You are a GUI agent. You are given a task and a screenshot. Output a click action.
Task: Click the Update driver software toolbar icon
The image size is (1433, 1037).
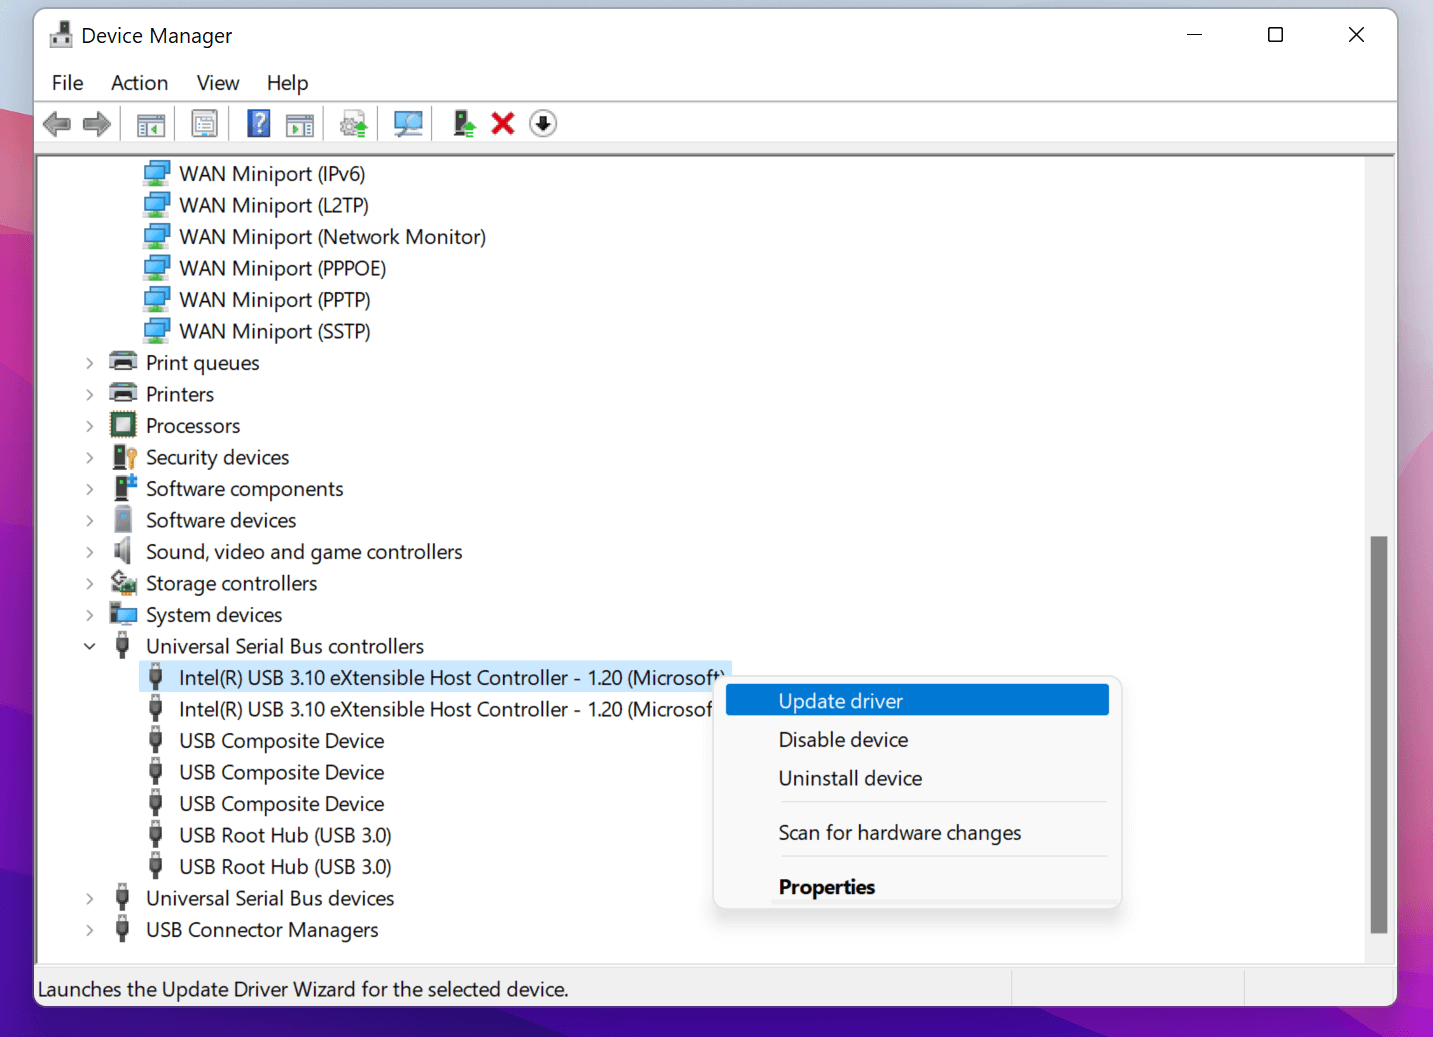[x=354, y=124]
